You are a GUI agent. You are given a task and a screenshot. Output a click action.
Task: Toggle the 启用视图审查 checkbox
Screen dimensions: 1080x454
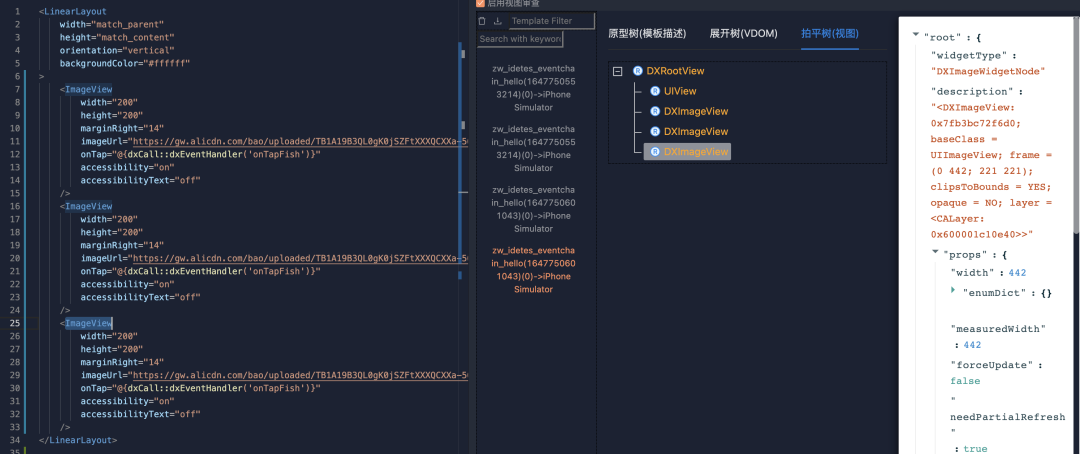(480, 4)
